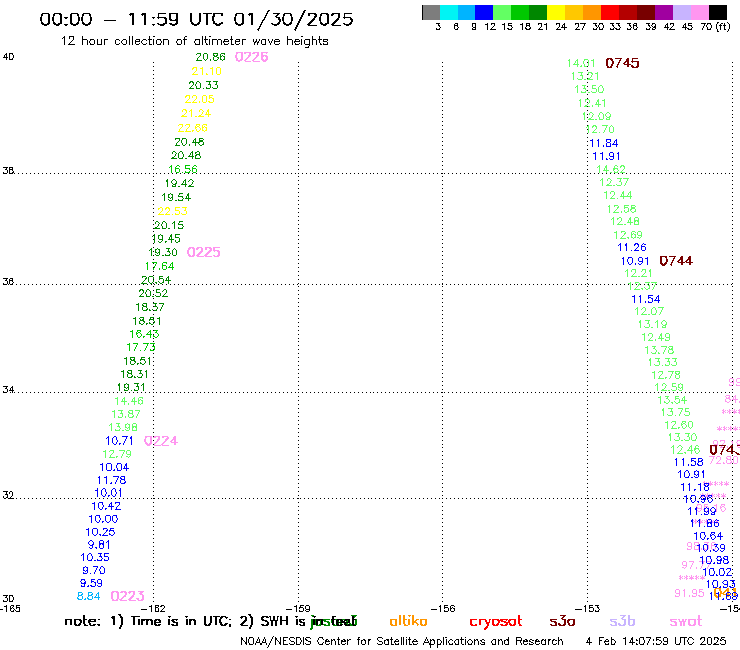Image resolution: width=740 pixels, height=650 pixels.
Task: Click the cyan swatch in the wave height legend
Action: 449,12
